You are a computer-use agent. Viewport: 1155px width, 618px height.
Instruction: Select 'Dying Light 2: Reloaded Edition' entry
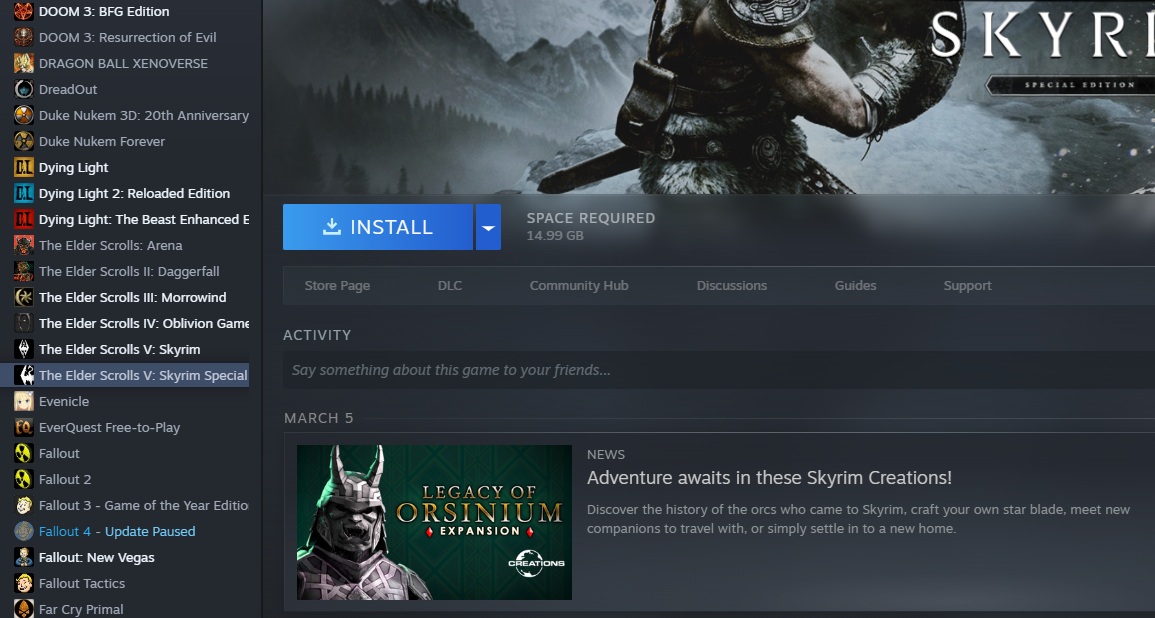pos(134,194)
